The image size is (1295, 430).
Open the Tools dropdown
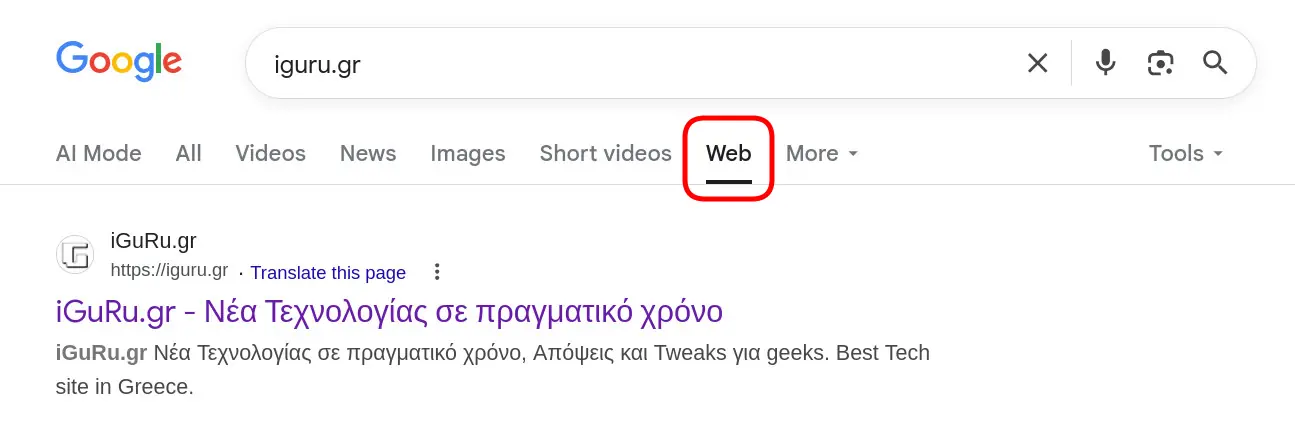[x=1186, y=154]
